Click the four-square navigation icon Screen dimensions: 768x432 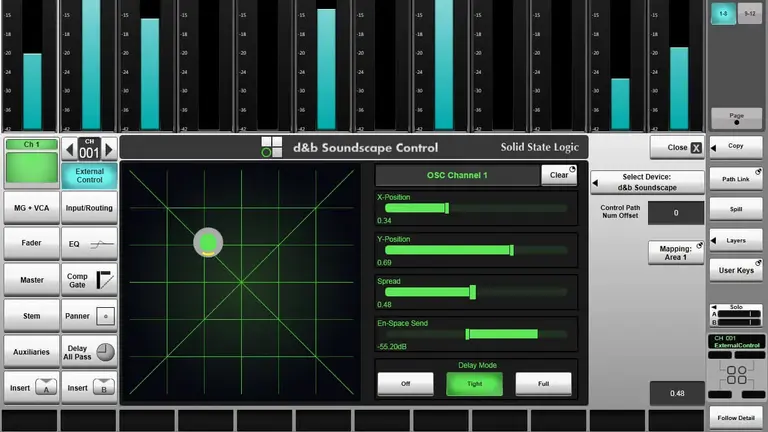click(x=736, y=376)
